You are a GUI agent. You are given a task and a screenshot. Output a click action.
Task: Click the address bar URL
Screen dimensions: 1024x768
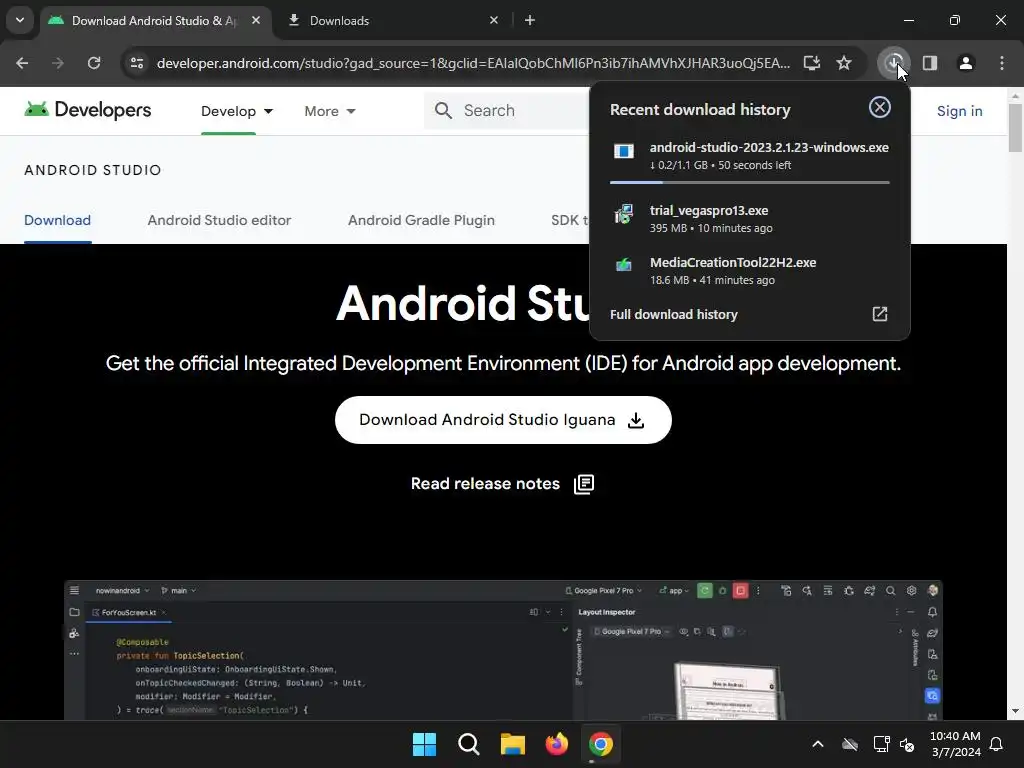(473, 63)
